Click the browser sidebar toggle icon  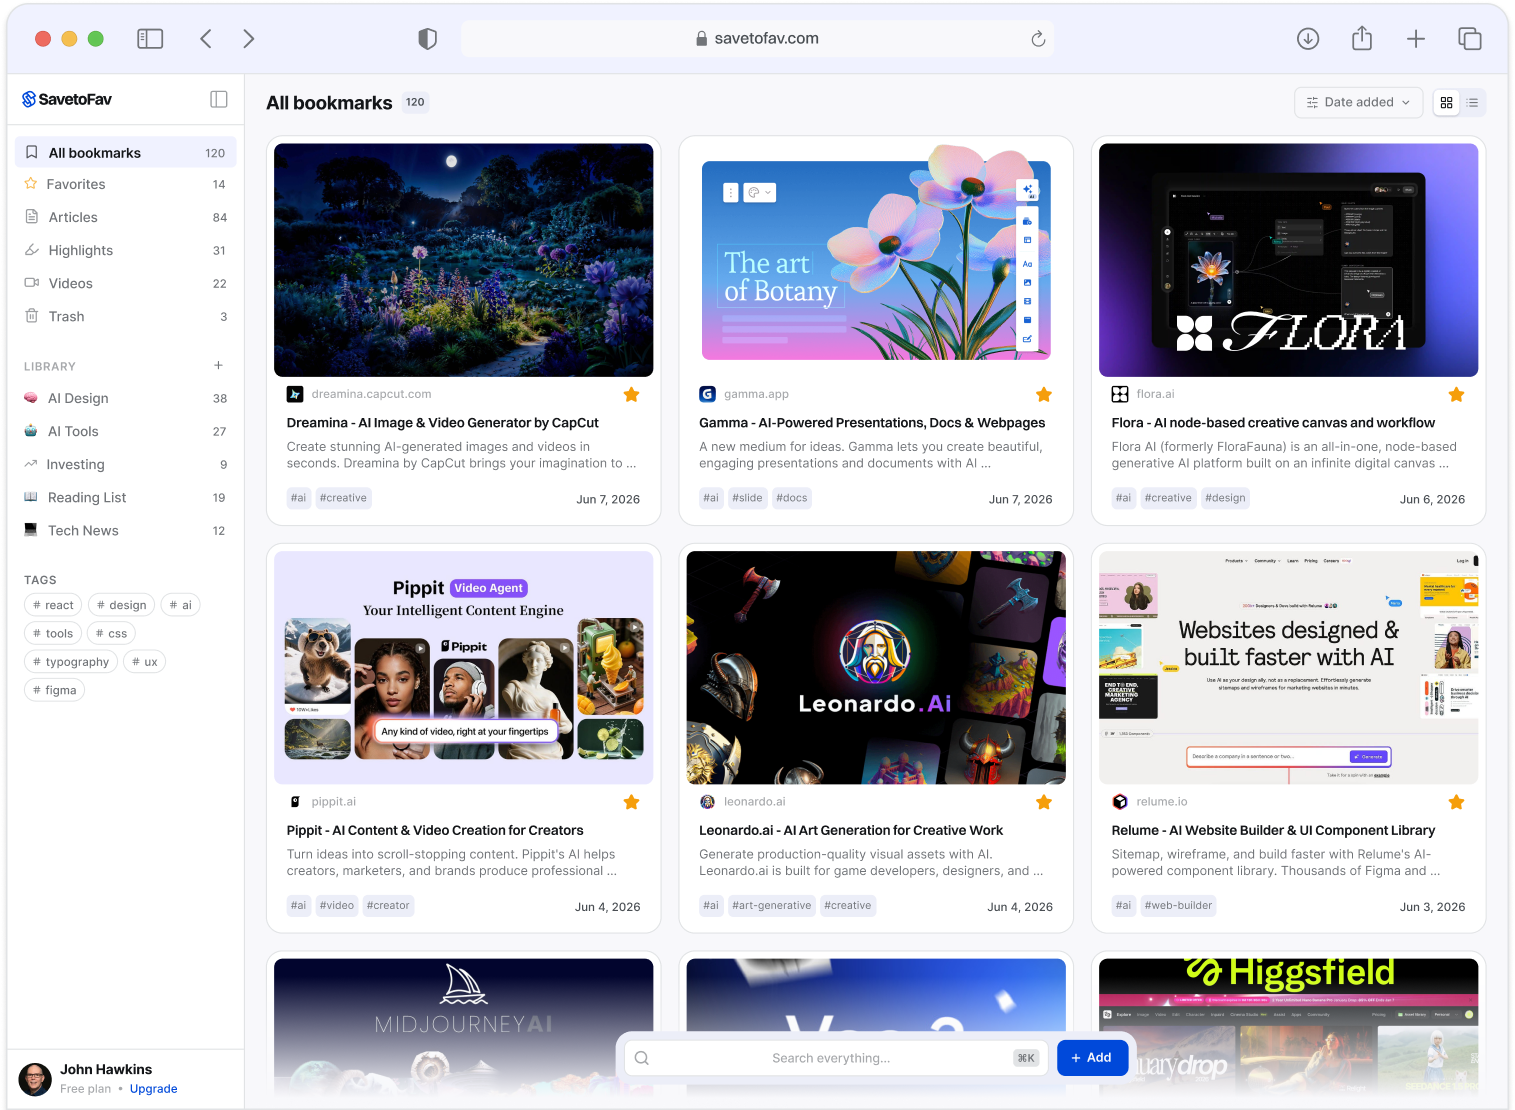(x=150, y=39)
